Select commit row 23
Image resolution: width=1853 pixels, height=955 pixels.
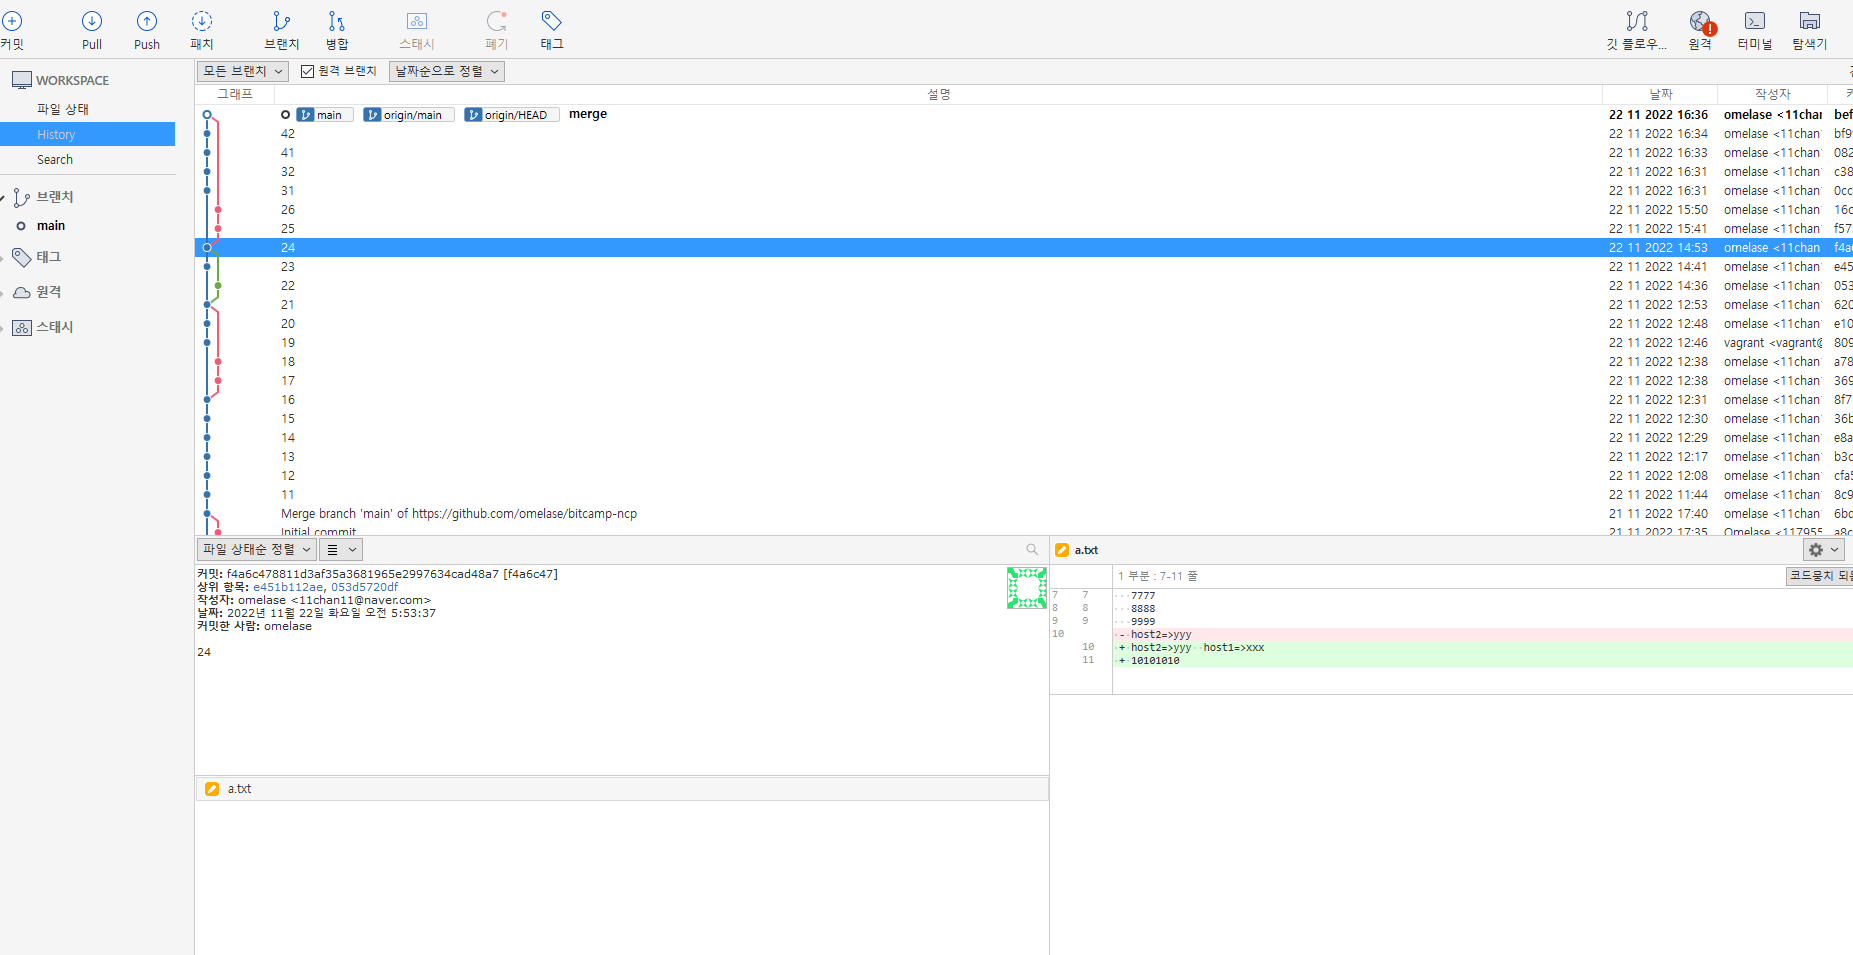[1024, 267]
